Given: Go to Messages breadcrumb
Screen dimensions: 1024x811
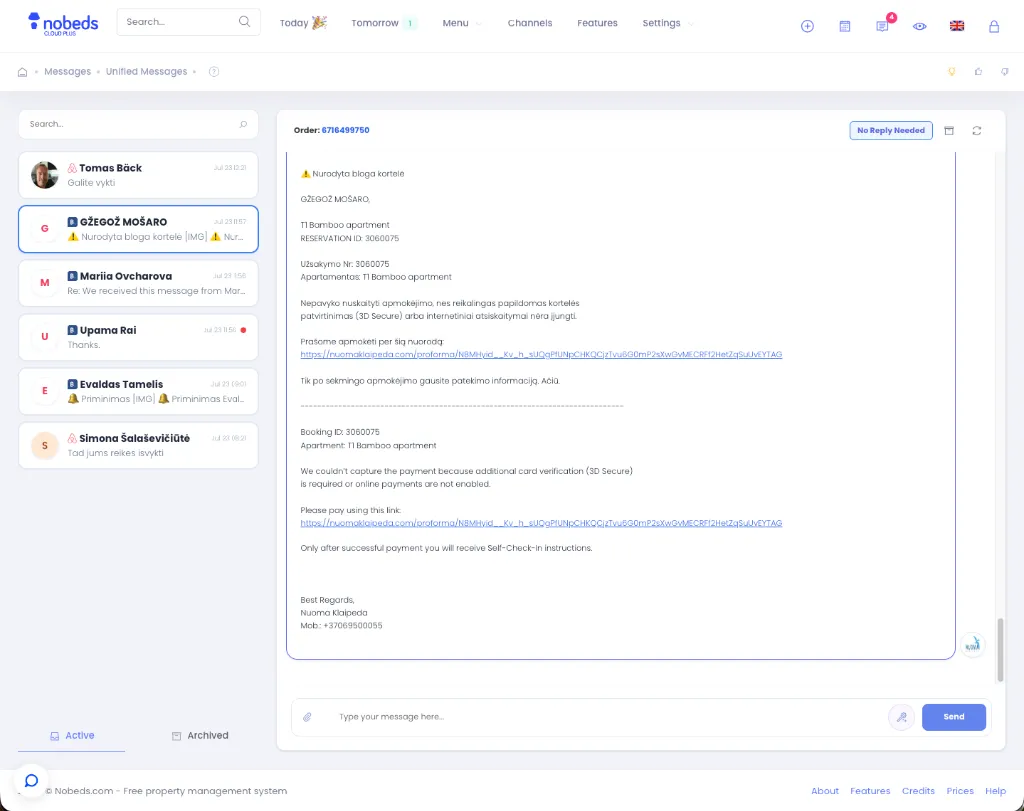Looking at the screenshot, I should (x=67, y=72).
